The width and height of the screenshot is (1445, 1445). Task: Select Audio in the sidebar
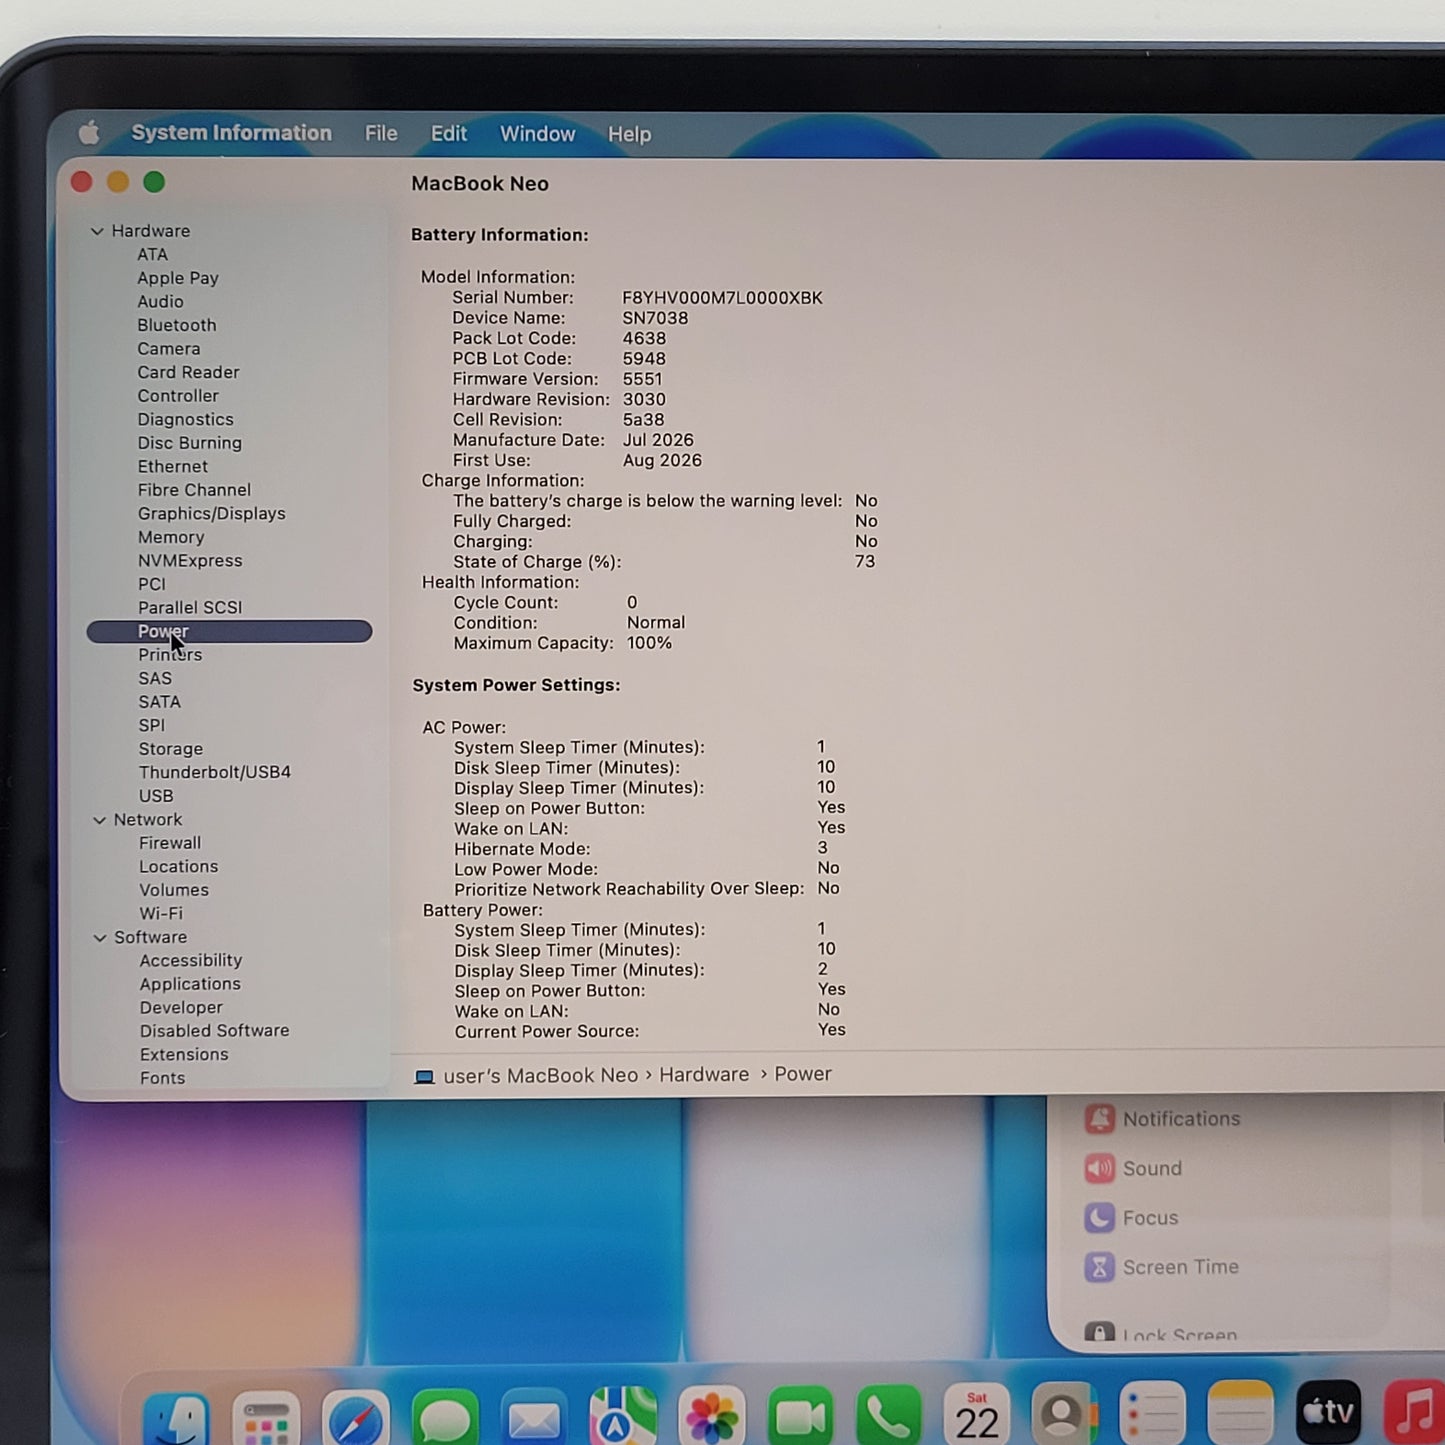point(160,301)
